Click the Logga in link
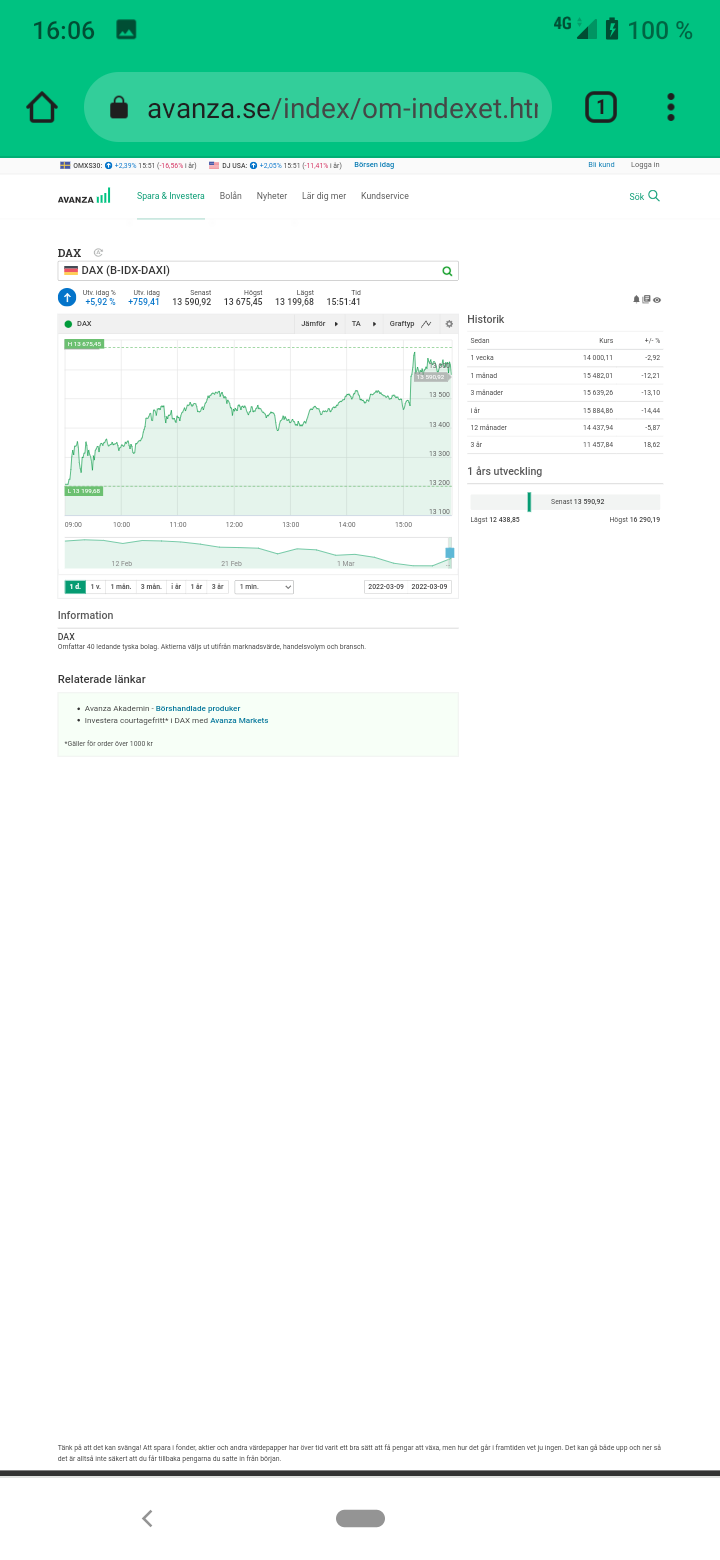Screen dimensions: 720x1560 click(645, 165)
